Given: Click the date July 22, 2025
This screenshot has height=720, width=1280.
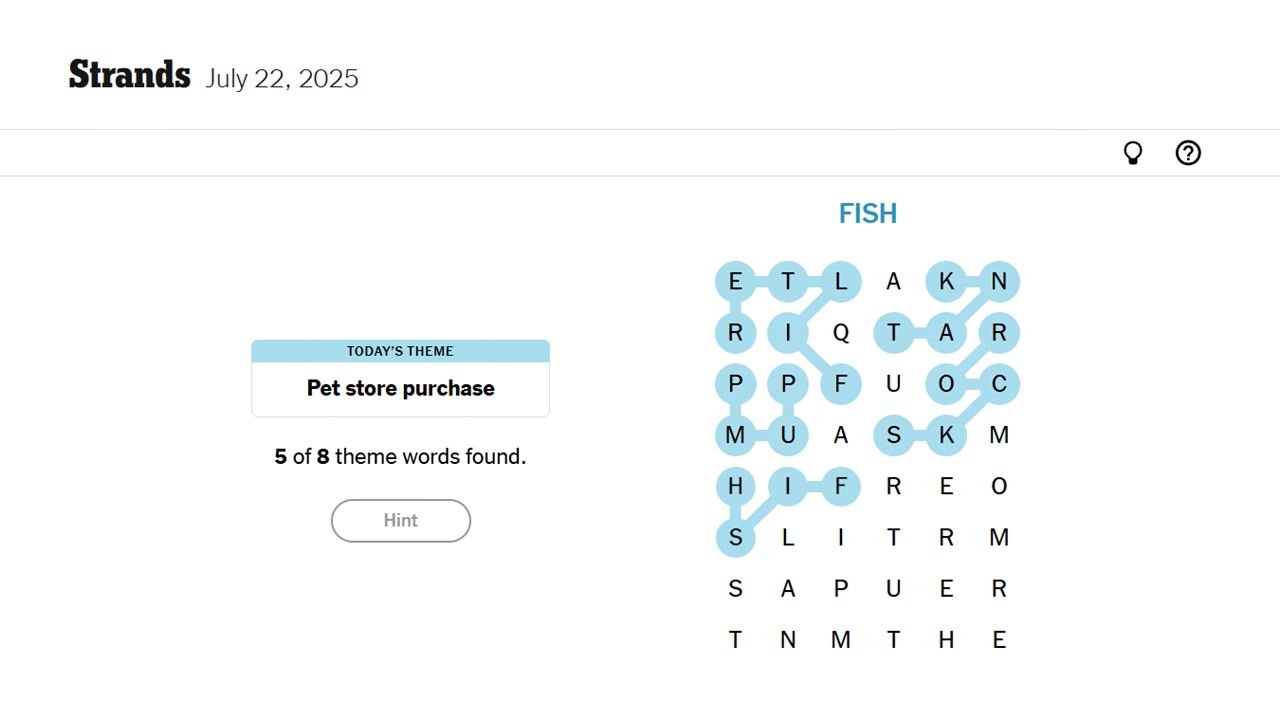Looking at the screenshot, I should (282, 79).
